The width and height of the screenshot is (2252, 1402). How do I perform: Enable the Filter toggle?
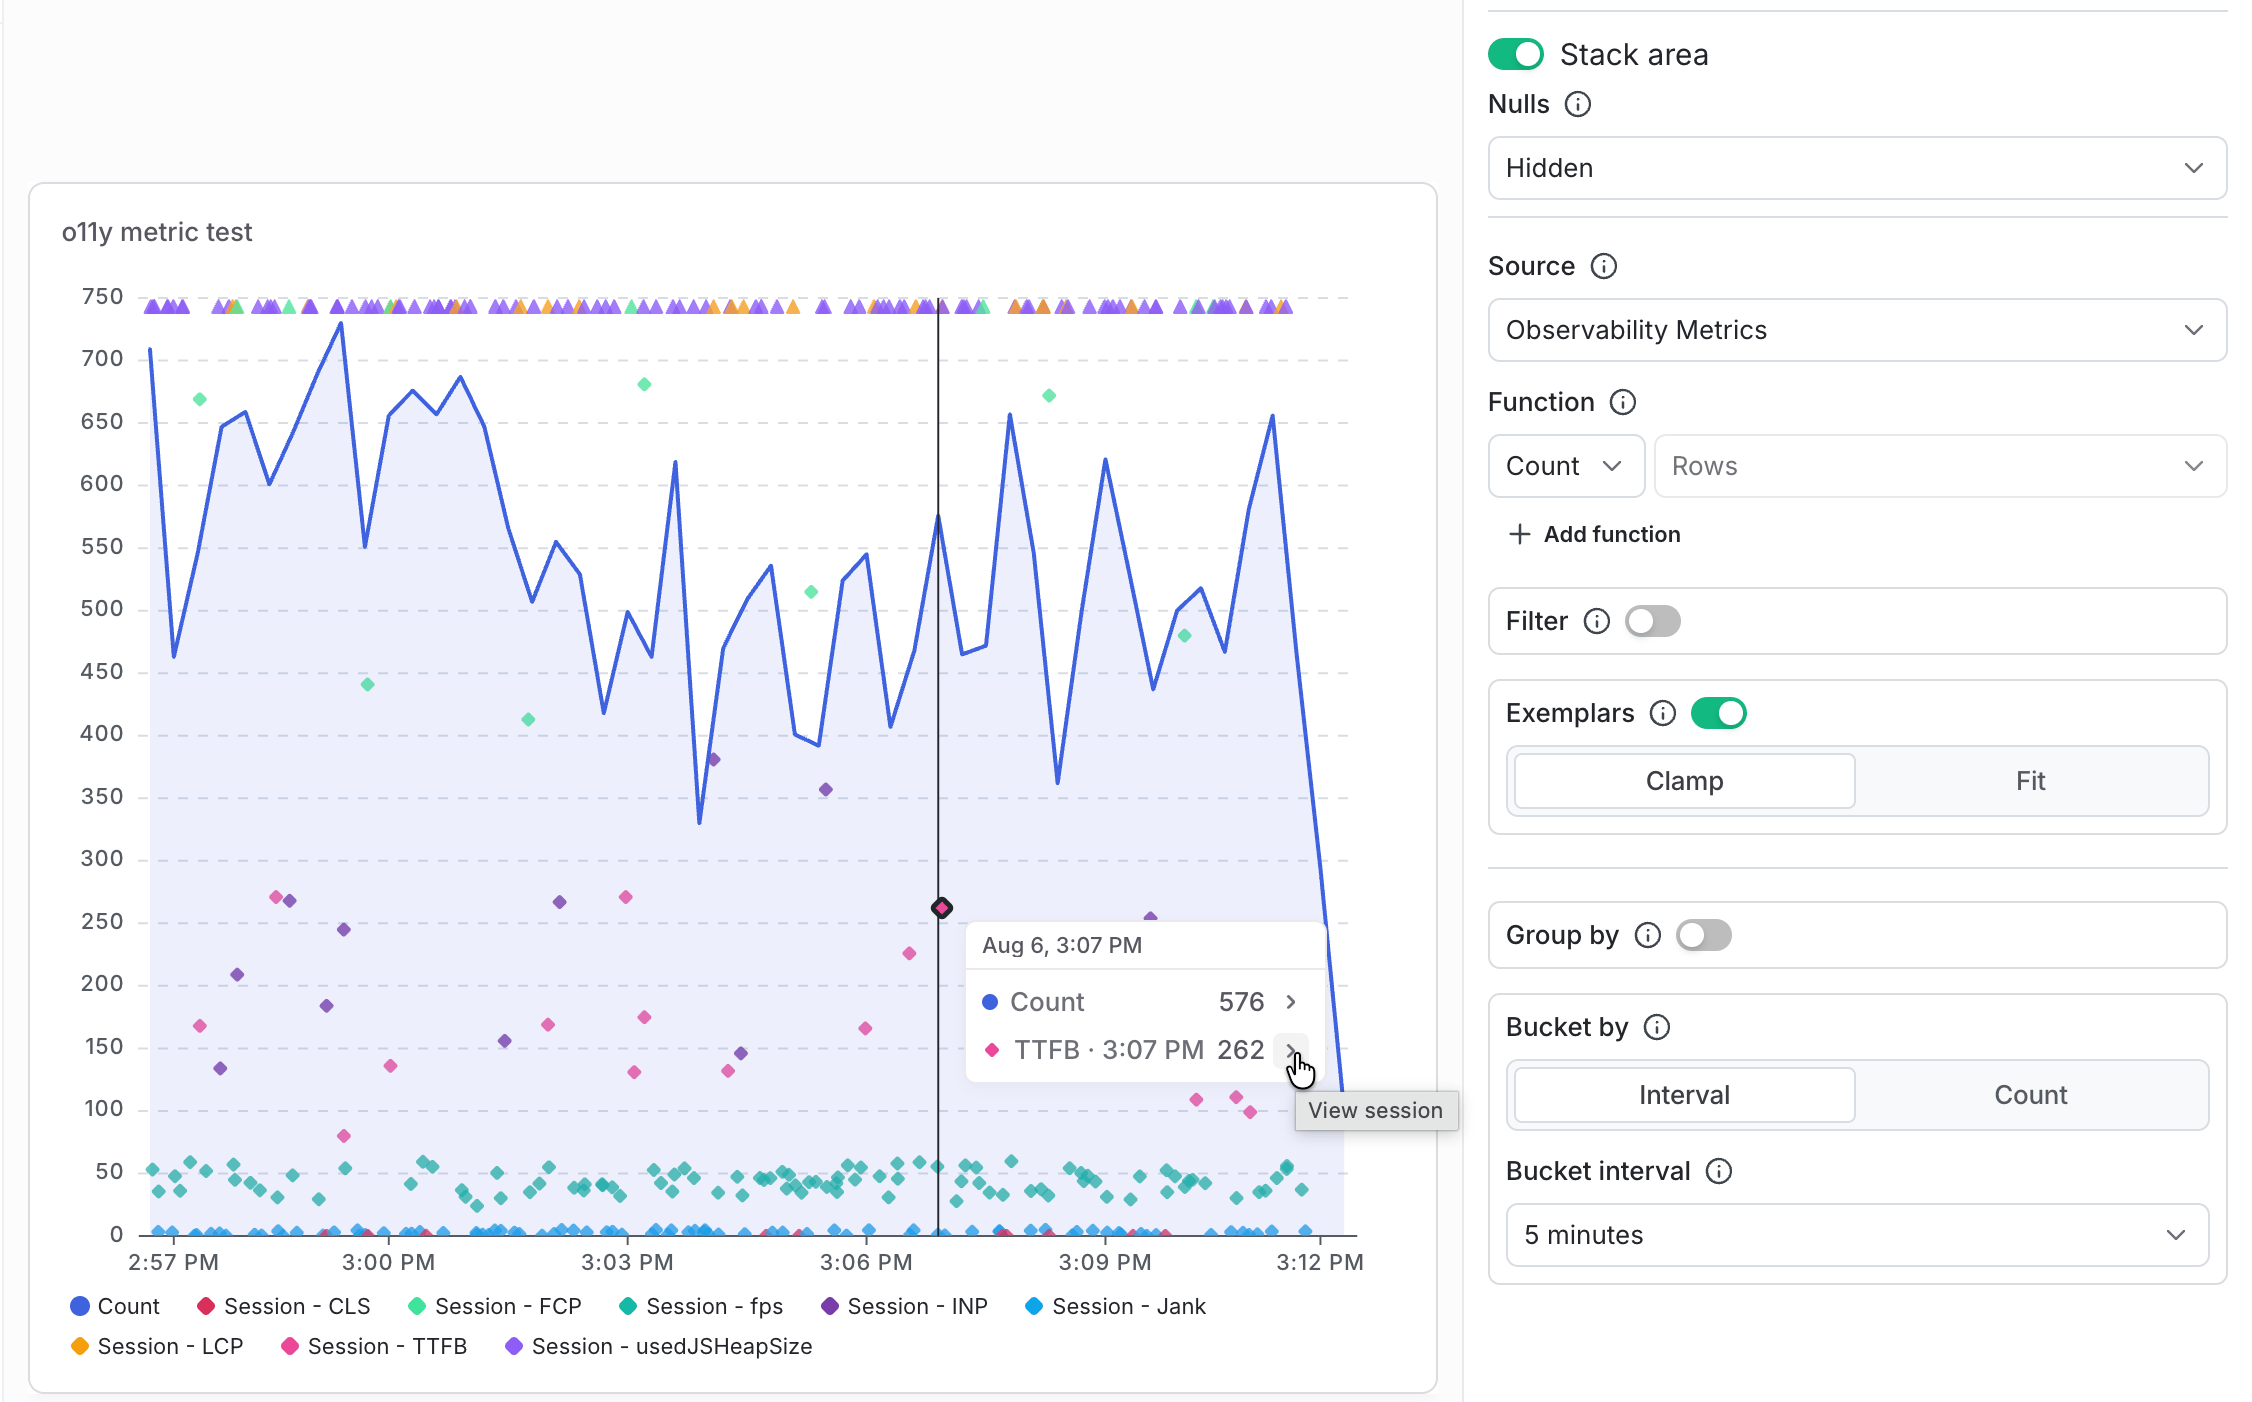click(x=1652, y=621)
